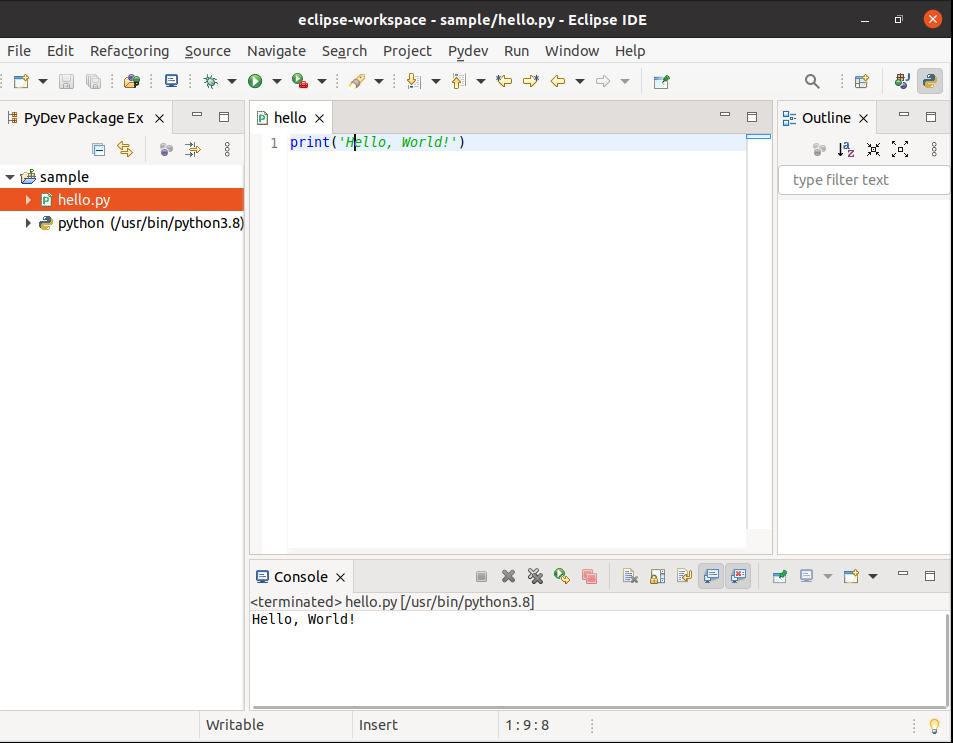953x743 pixels.
Task: Click the Terminate icon in Console
Action: coord(481,576)
